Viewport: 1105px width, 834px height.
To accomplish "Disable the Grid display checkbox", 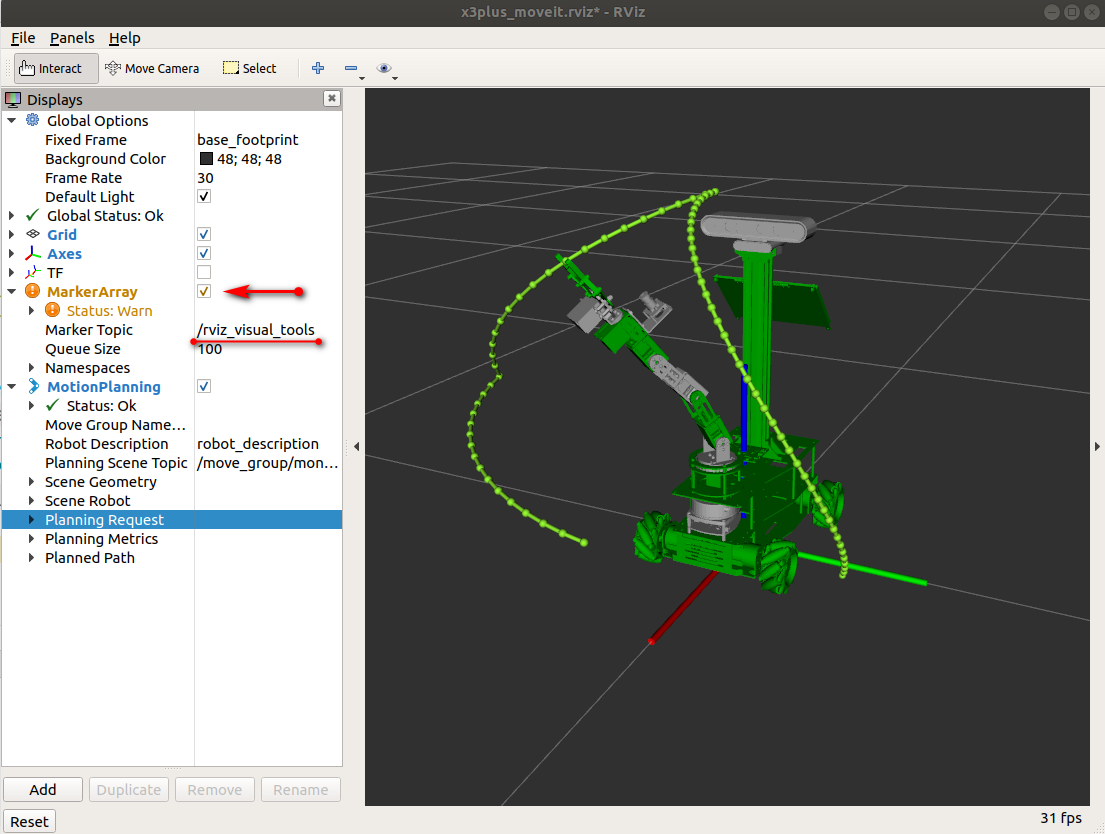I will point(204,234).
